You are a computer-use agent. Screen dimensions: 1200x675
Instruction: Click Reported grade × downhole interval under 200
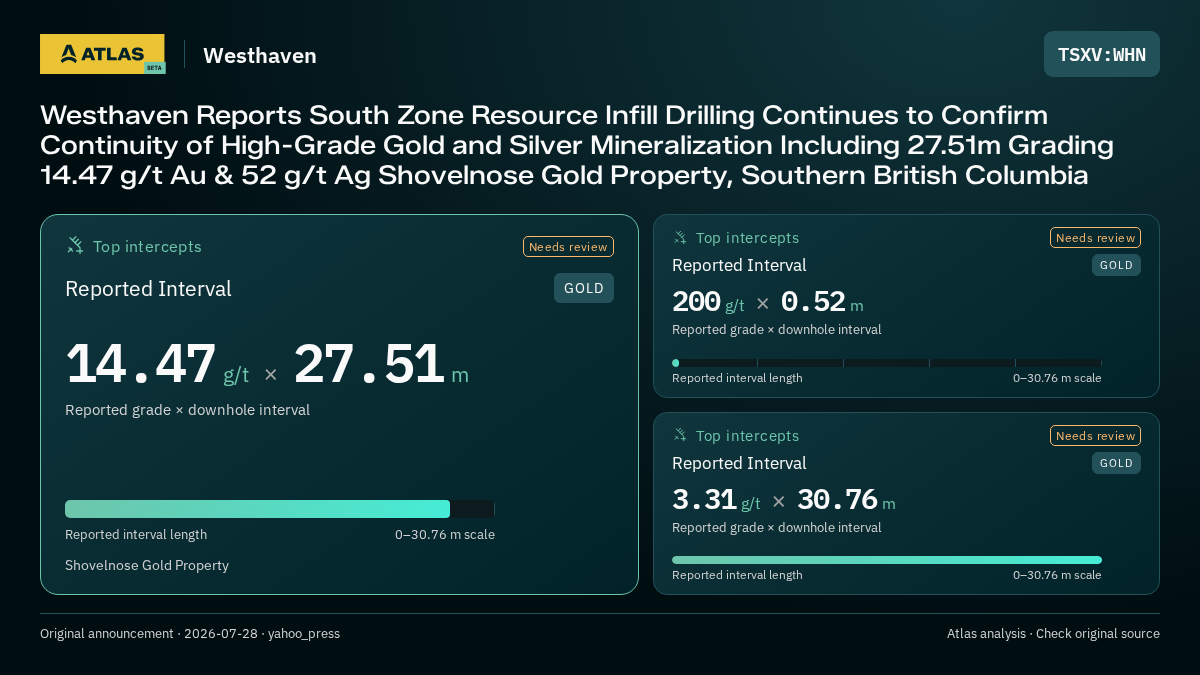(x=776, y=329)
